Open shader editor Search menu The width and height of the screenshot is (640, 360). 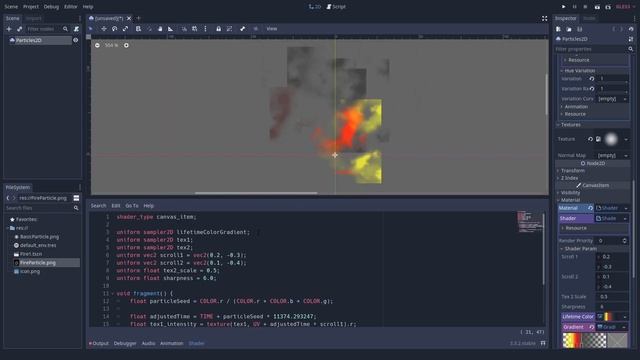98,206
